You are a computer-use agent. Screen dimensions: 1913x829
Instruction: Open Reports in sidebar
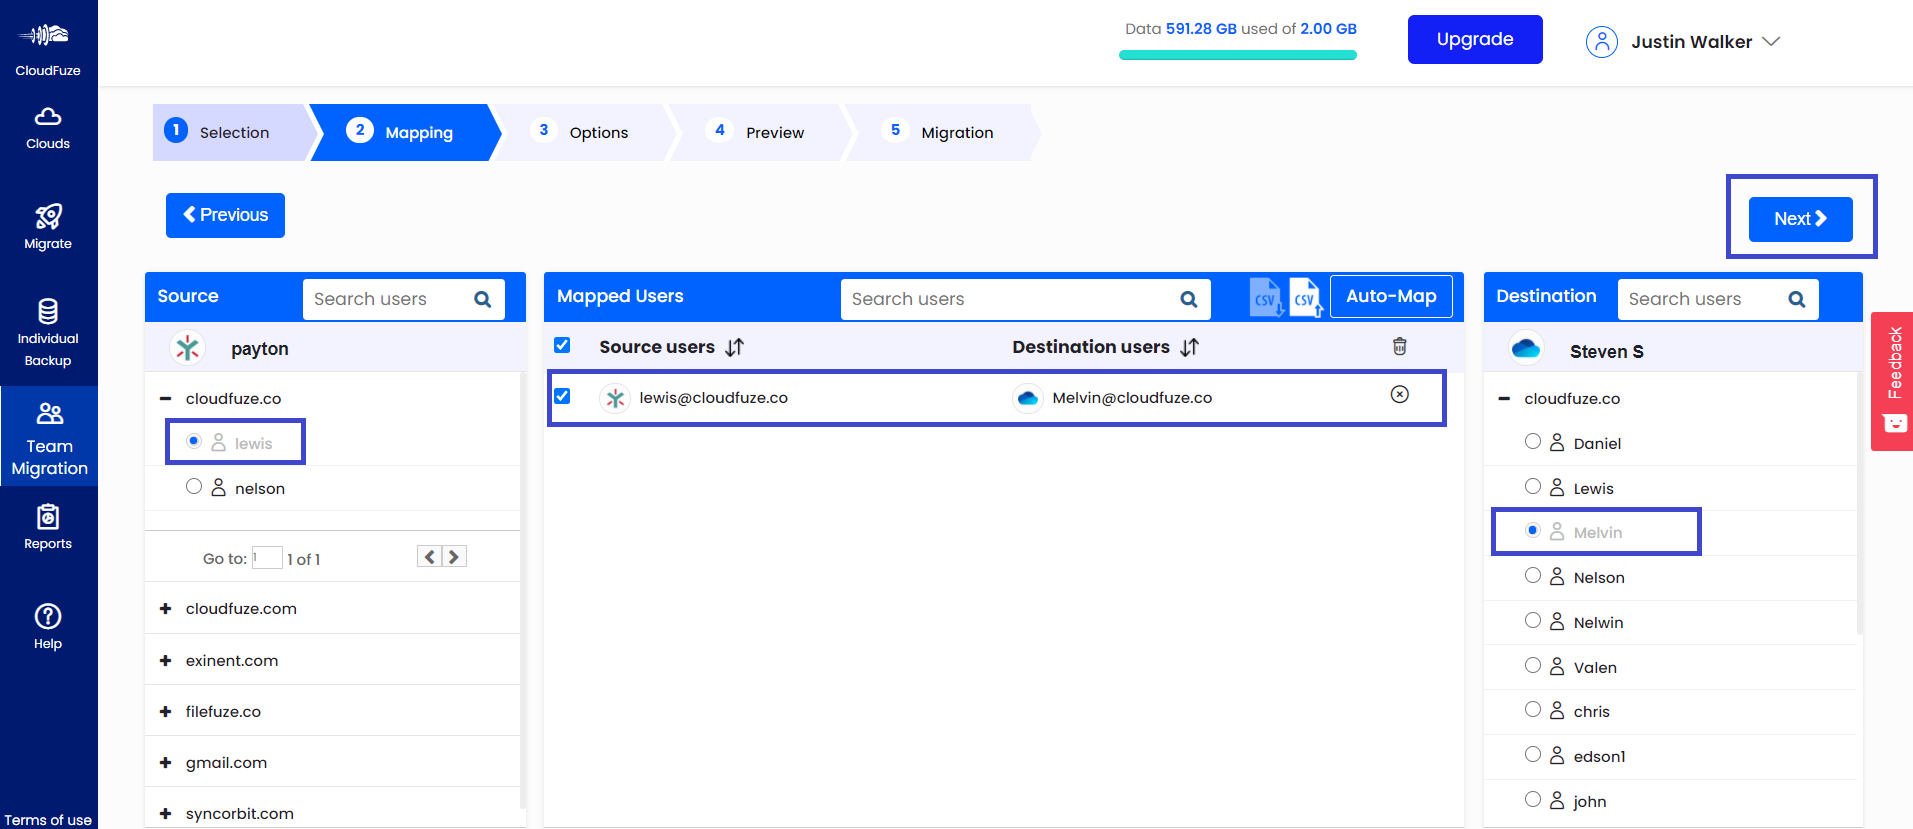point(48,527)
